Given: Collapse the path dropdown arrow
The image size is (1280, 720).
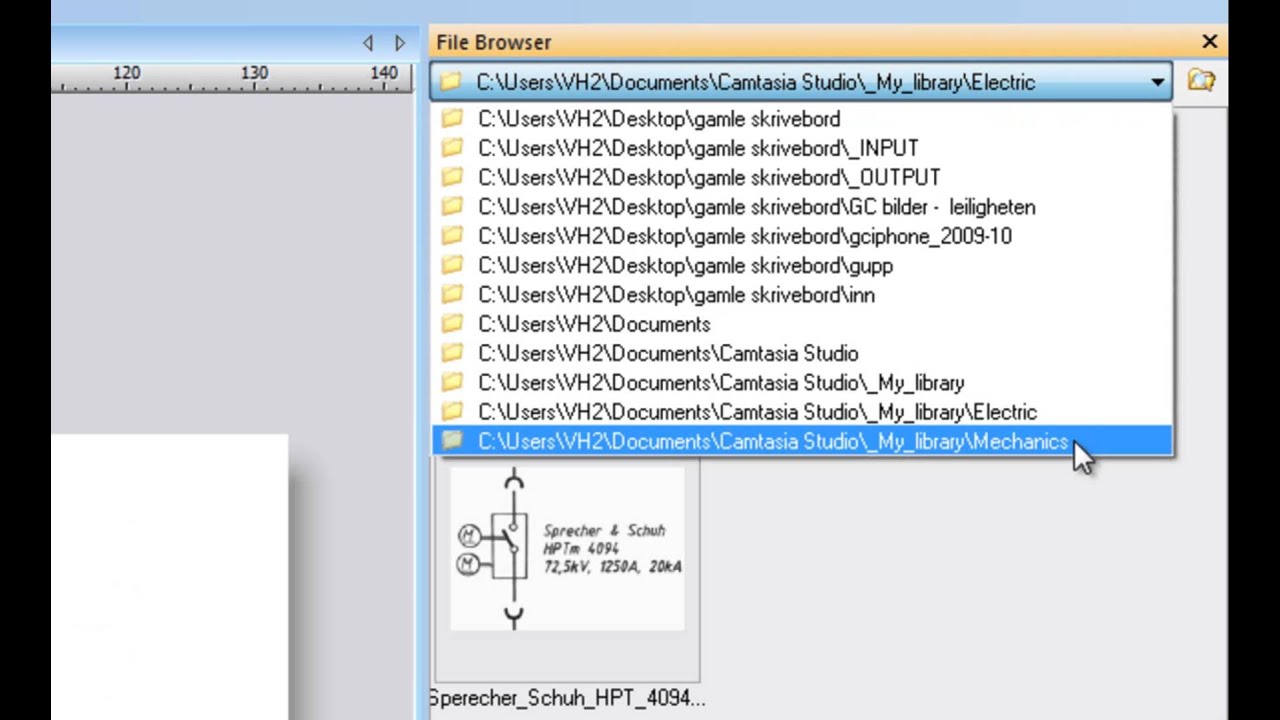Looking at the screenshot, I should pos(1157,82).
